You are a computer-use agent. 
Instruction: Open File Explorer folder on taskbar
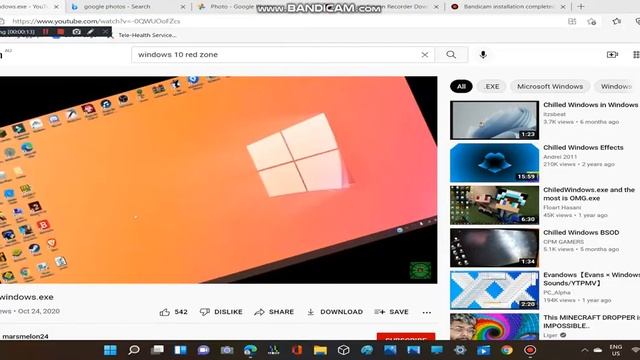coord(320,350)
